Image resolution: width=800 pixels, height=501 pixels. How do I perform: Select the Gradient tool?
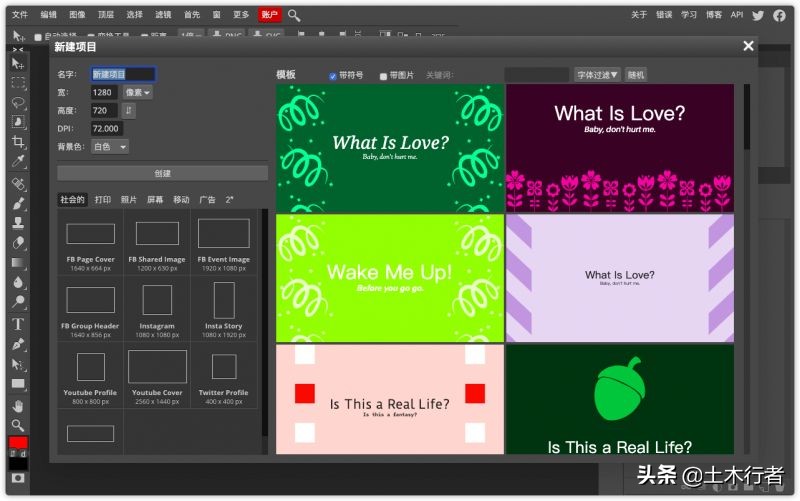18,263
